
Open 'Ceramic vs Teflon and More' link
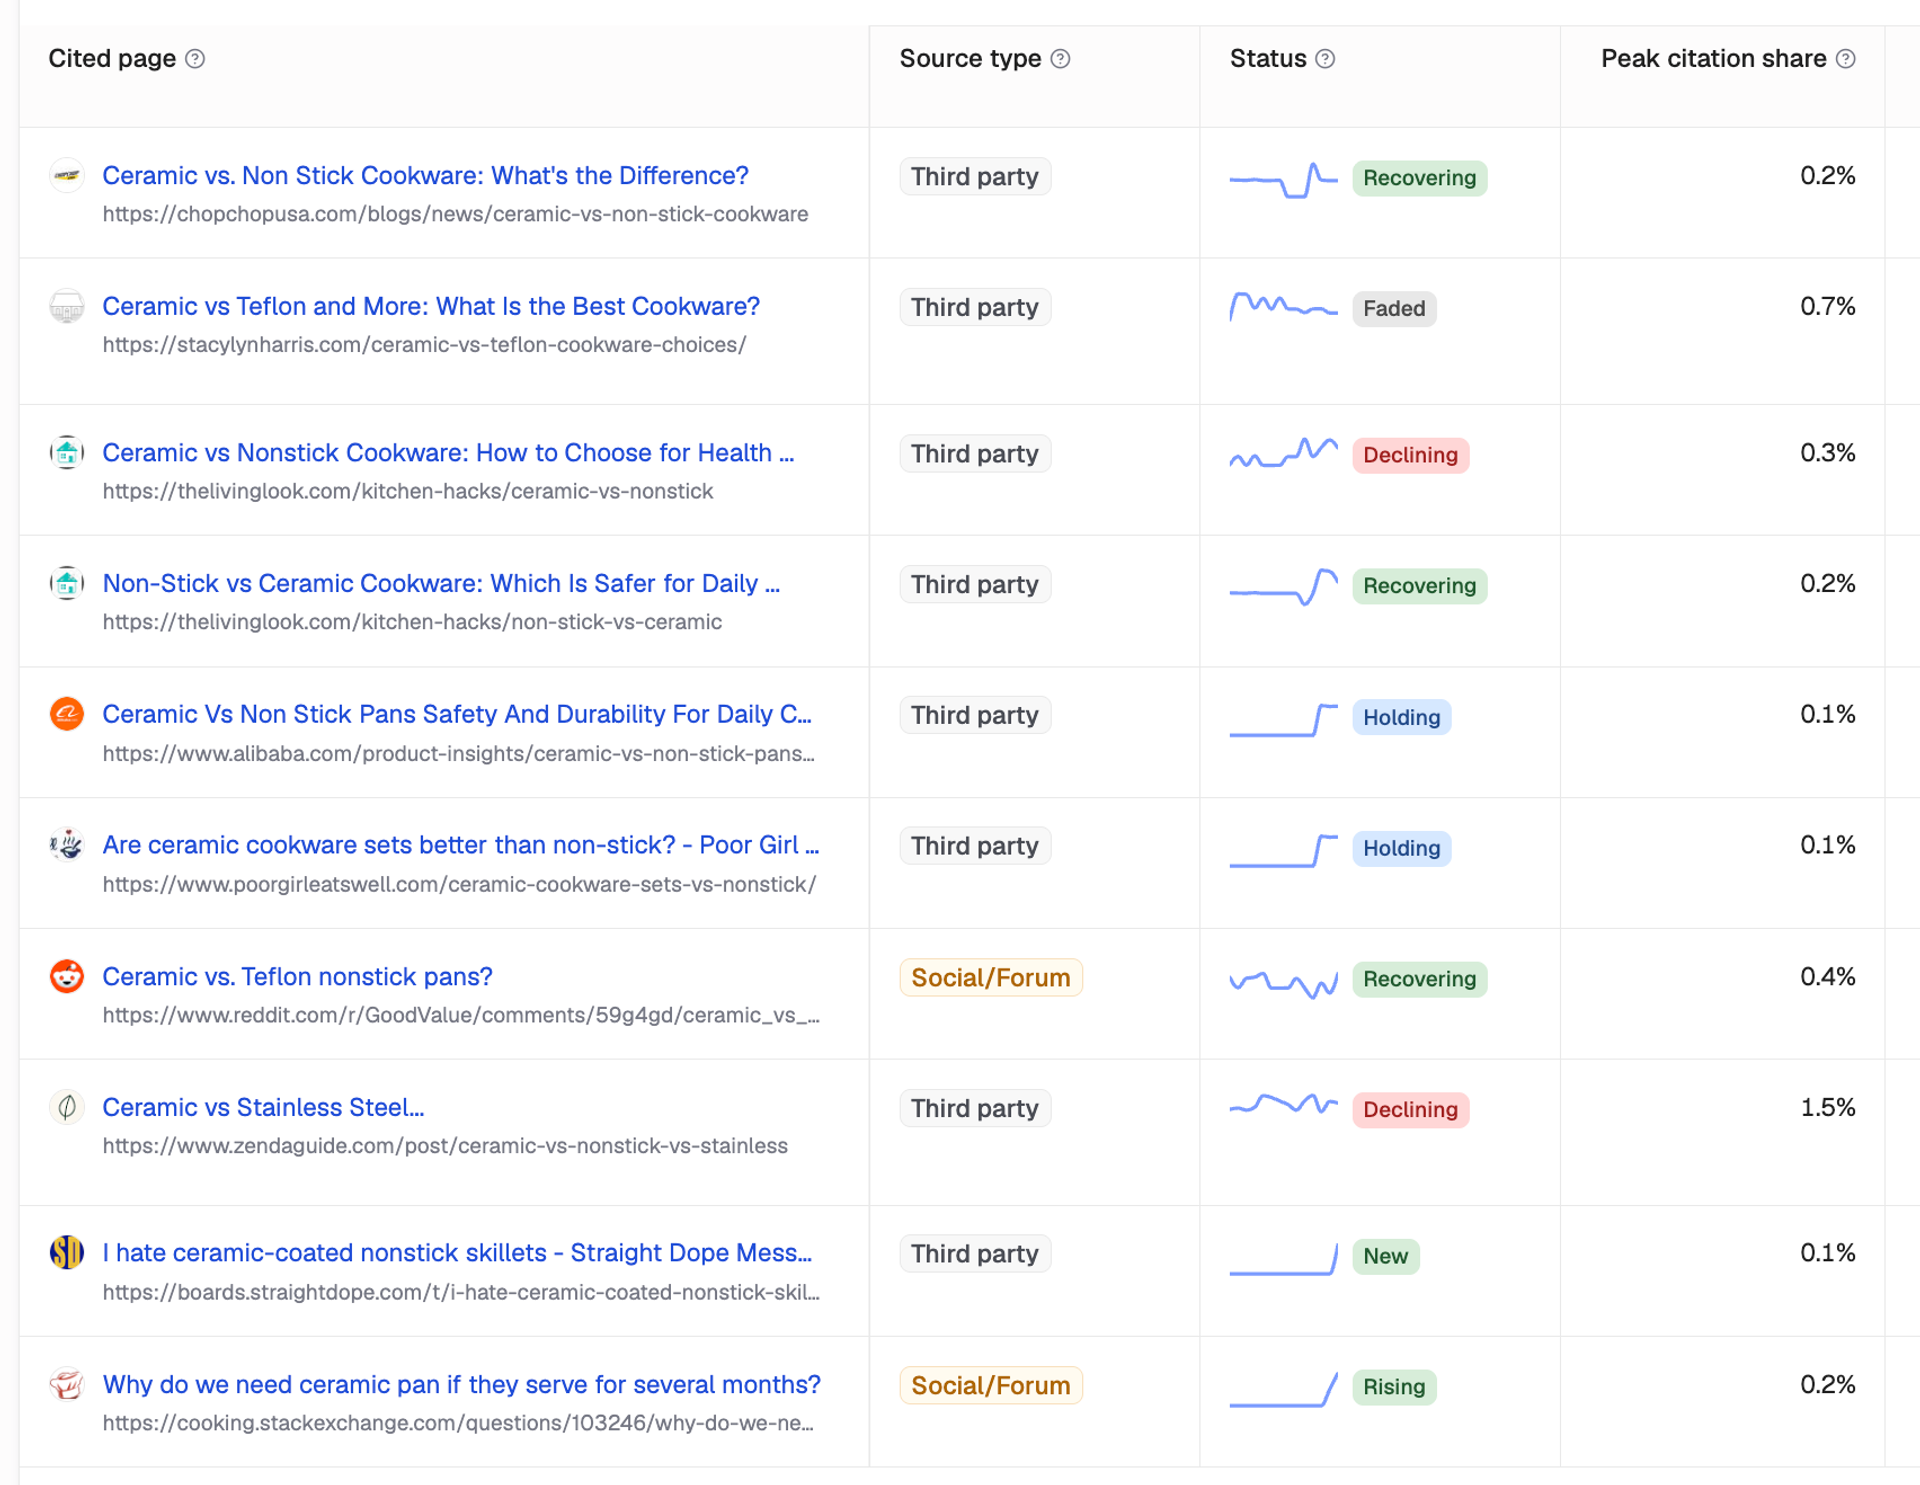(431, 307)
